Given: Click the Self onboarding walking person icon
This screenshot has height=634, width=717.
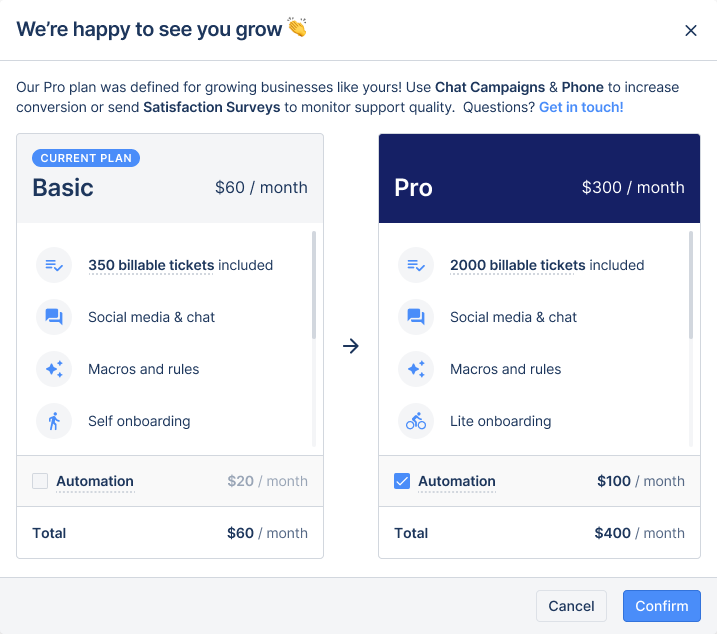Looking at the screenshot, I should click(54, 421).
